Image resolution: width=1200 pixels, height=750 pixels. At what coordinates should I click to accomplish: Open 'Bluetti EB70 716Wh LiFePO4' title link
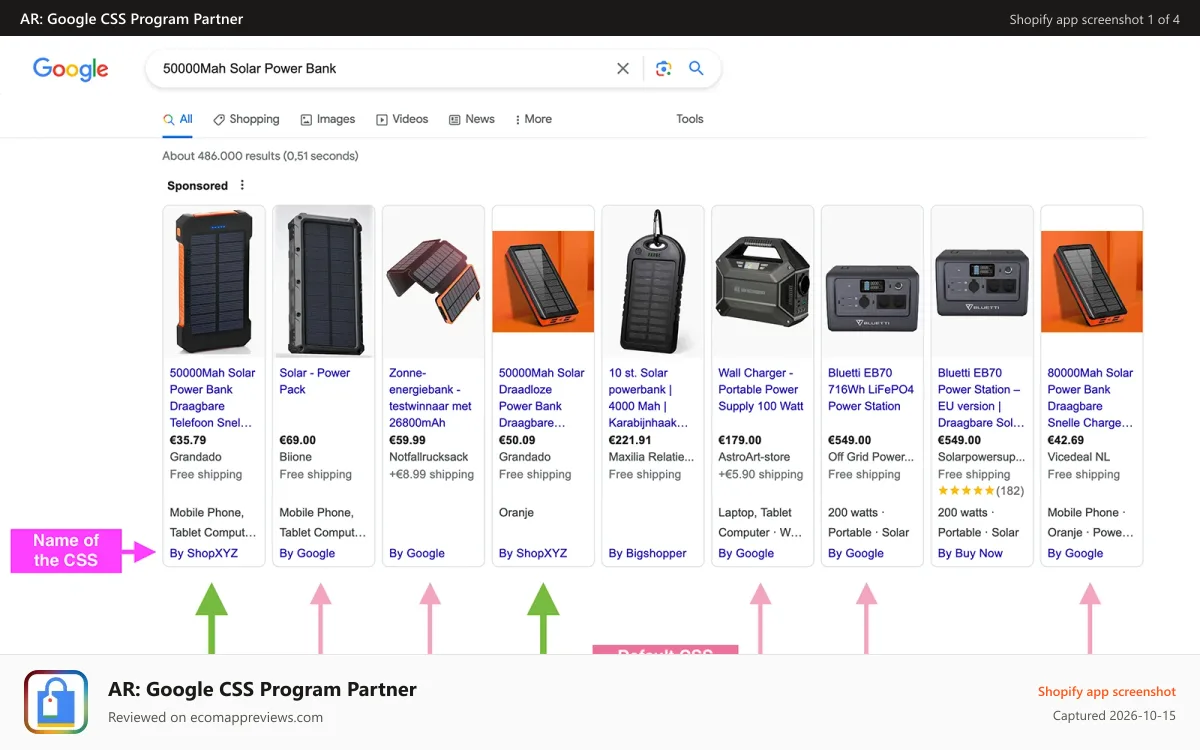click(x=871, y=390)
